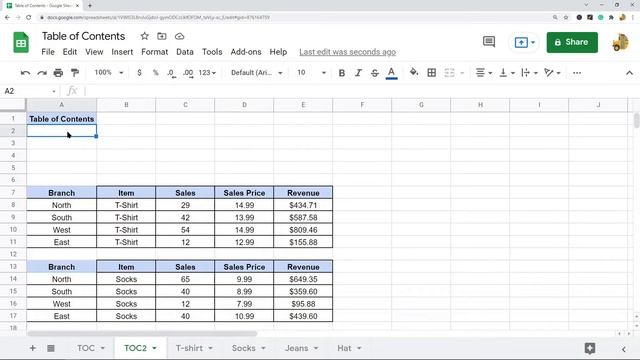Click the Move to folder icon

click(162, 36)
